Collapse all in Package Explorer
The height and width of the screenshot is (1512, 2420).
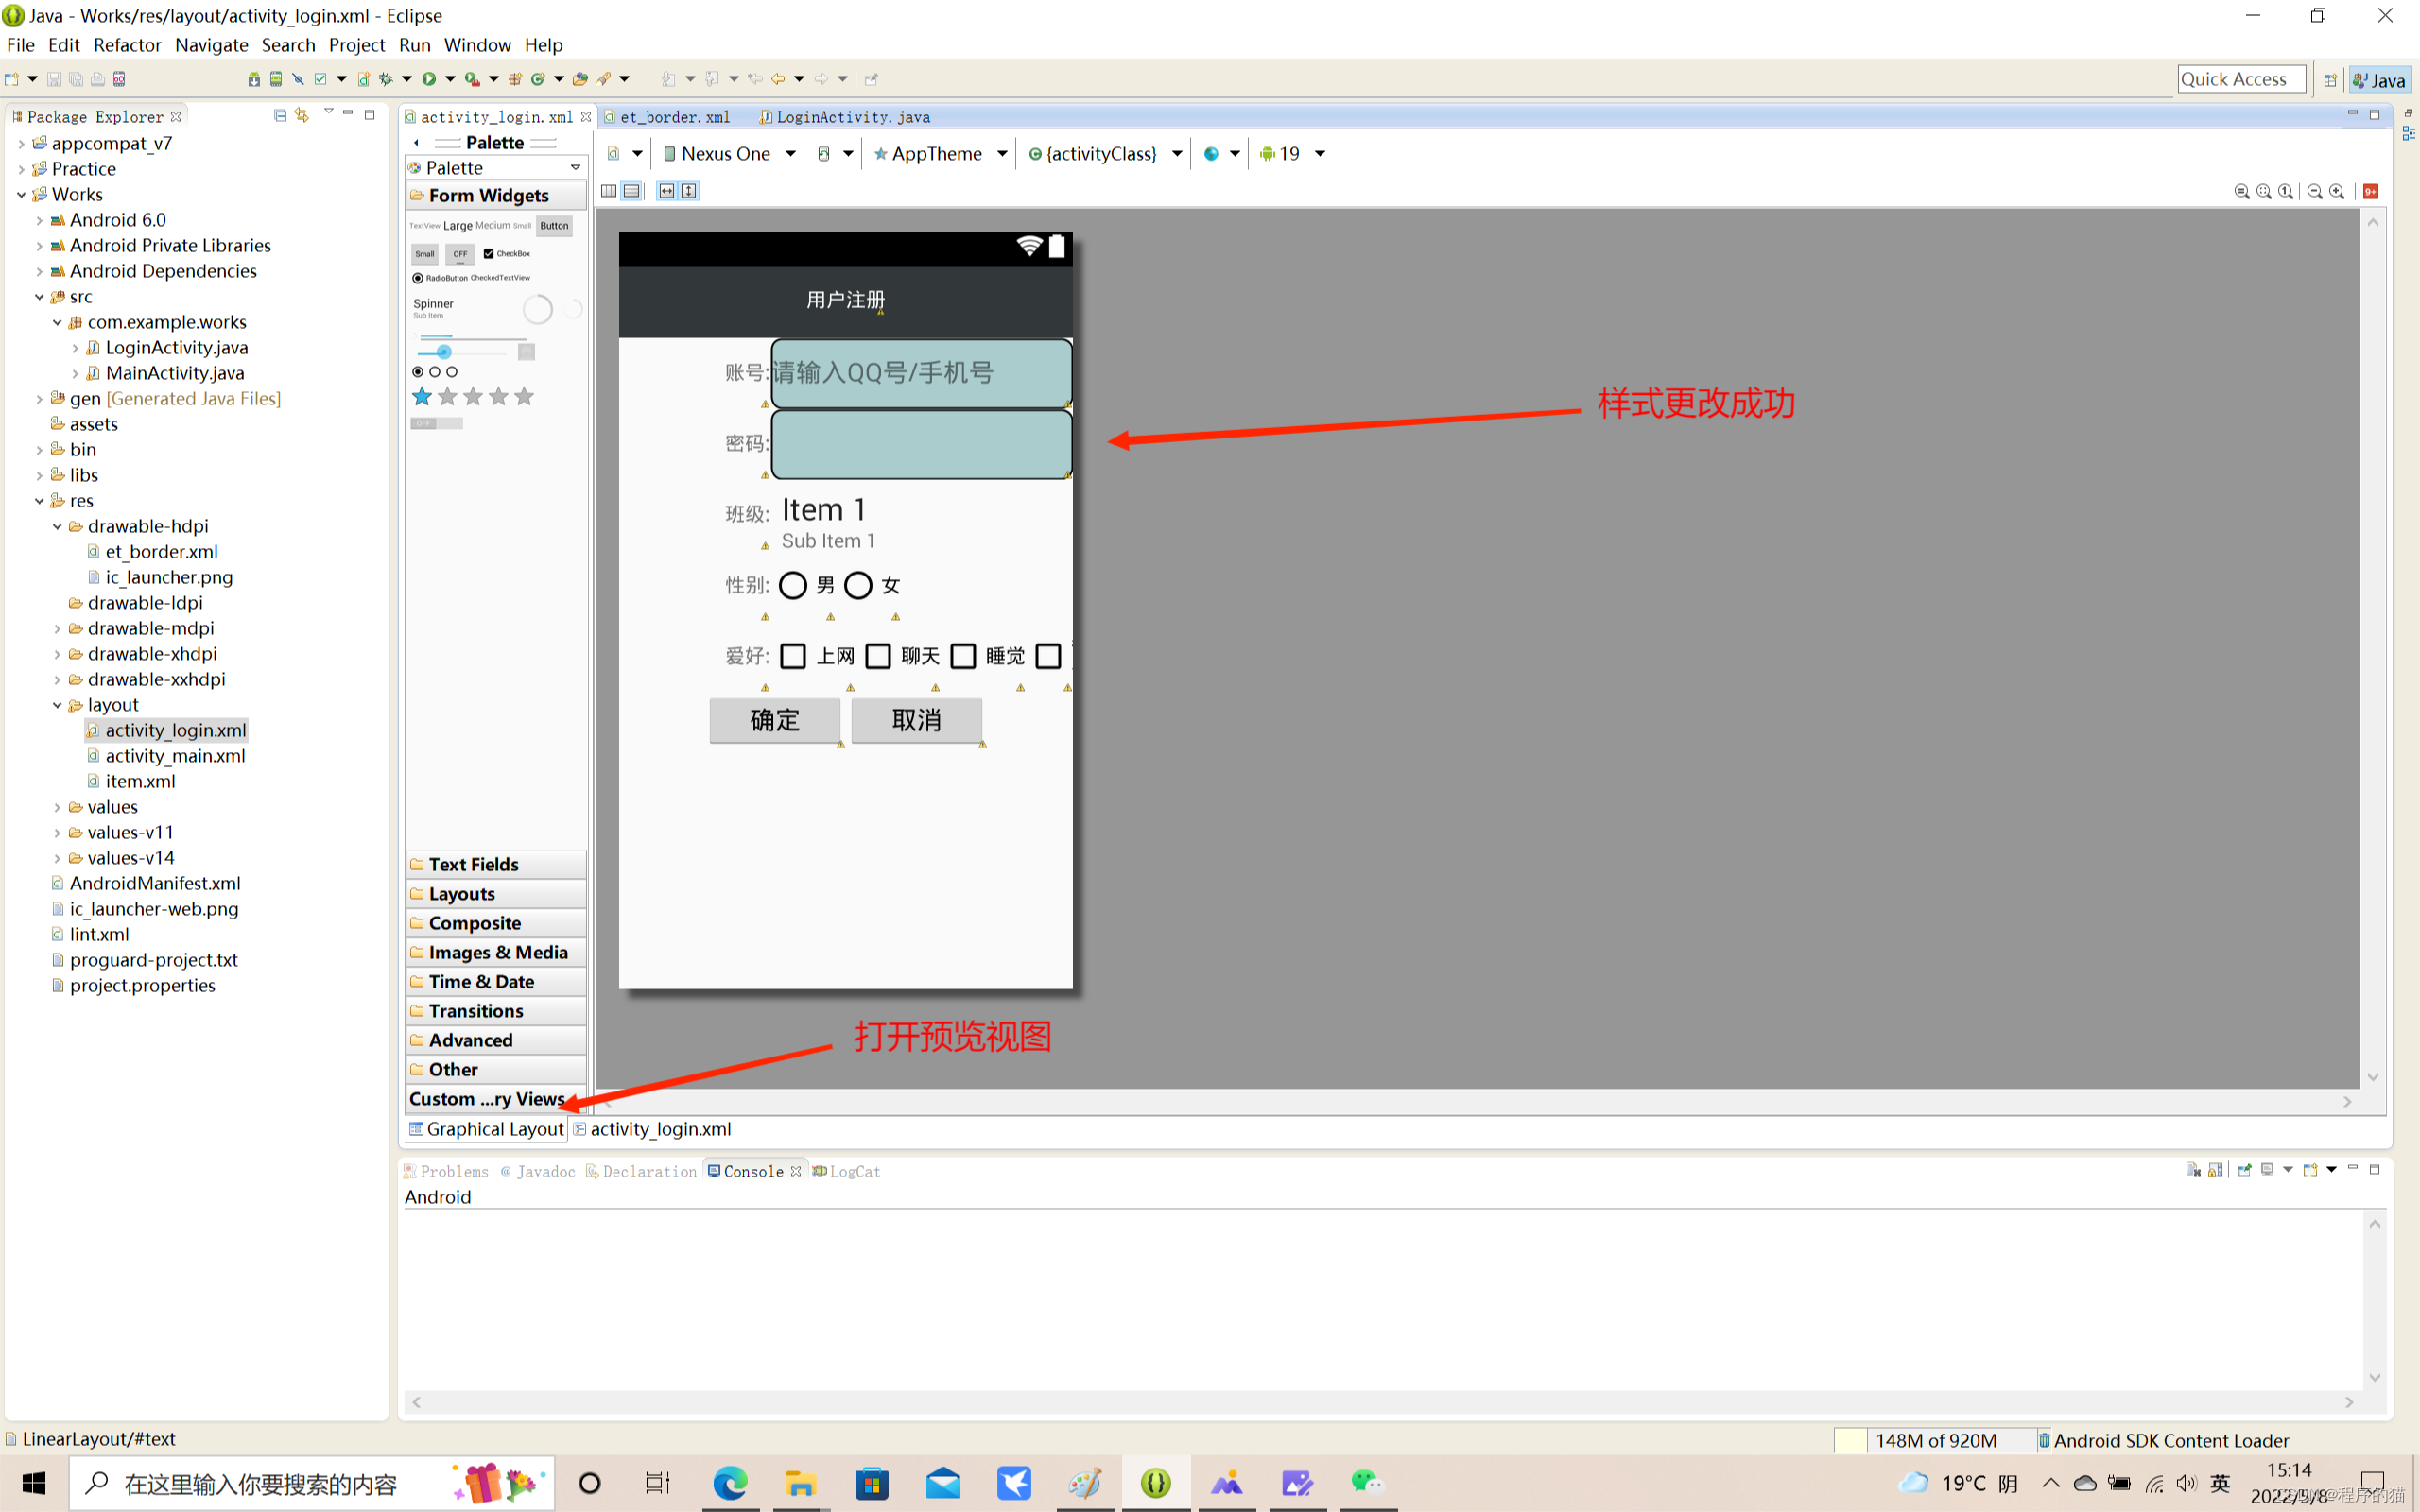tap(280, 116)
